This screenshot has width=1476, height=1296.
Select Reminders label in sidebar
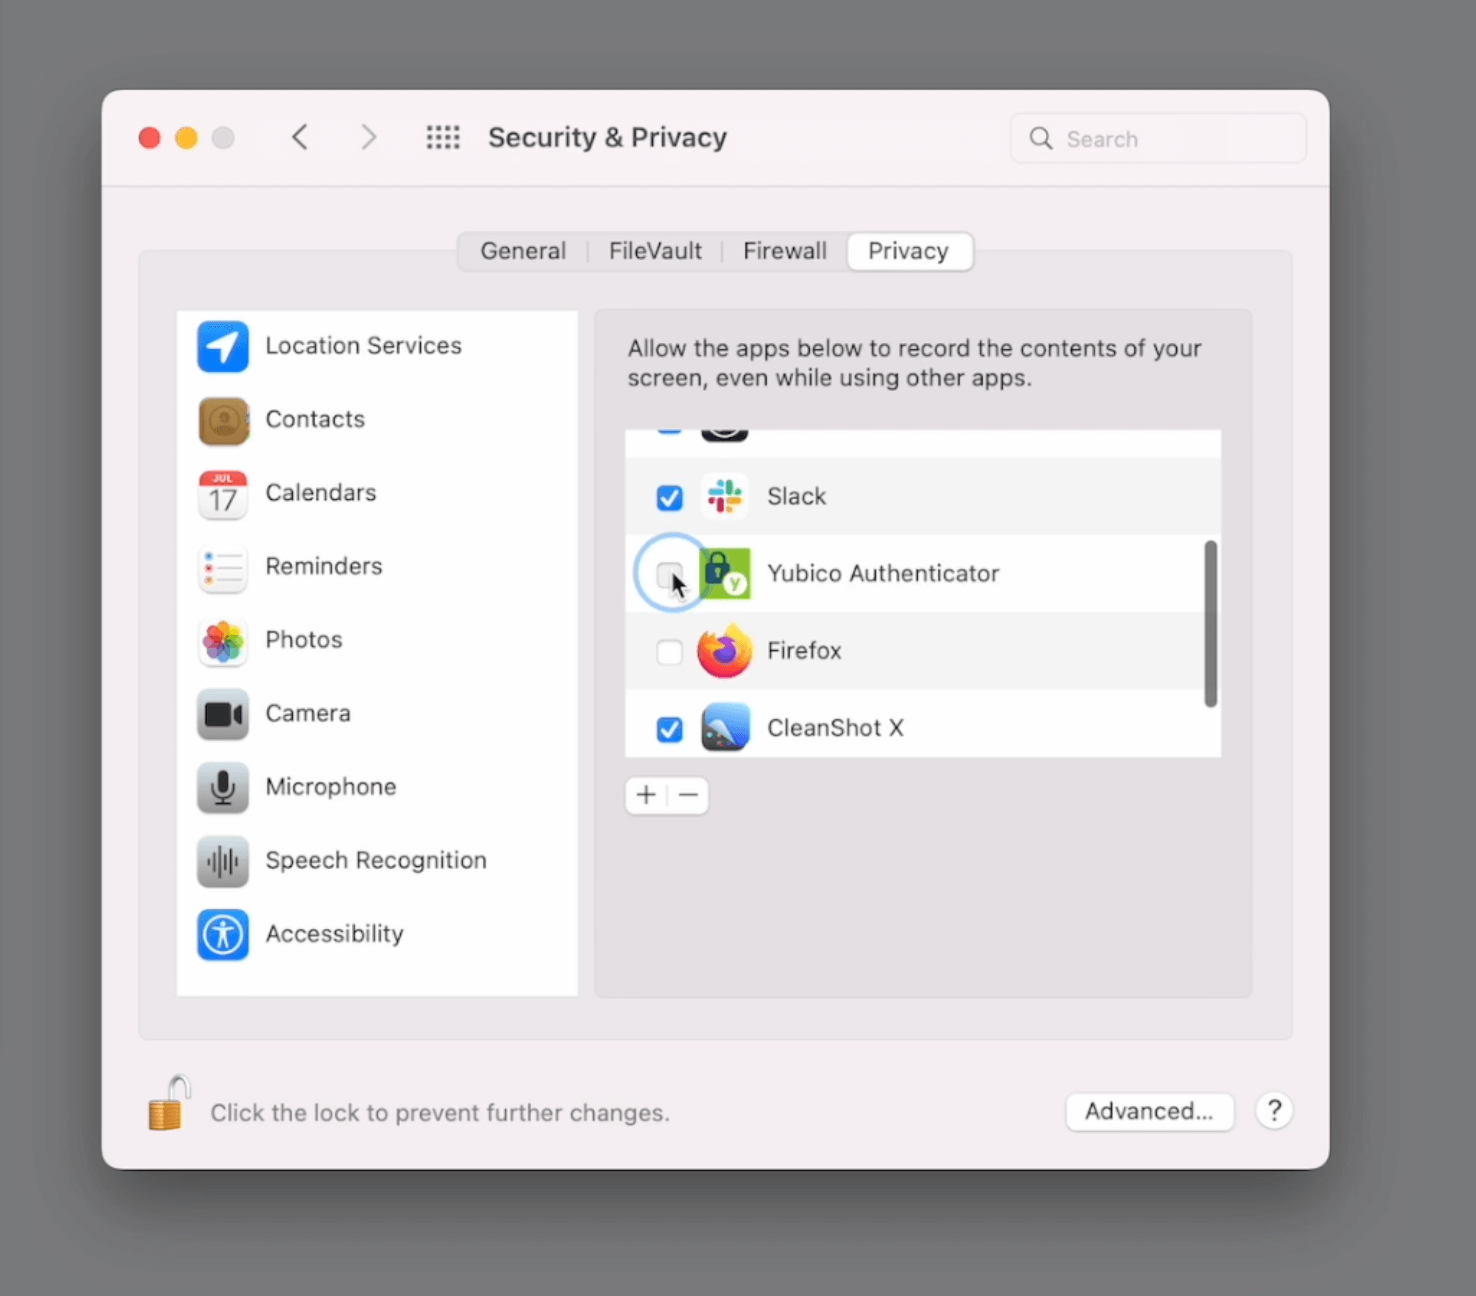pos(324,567)
